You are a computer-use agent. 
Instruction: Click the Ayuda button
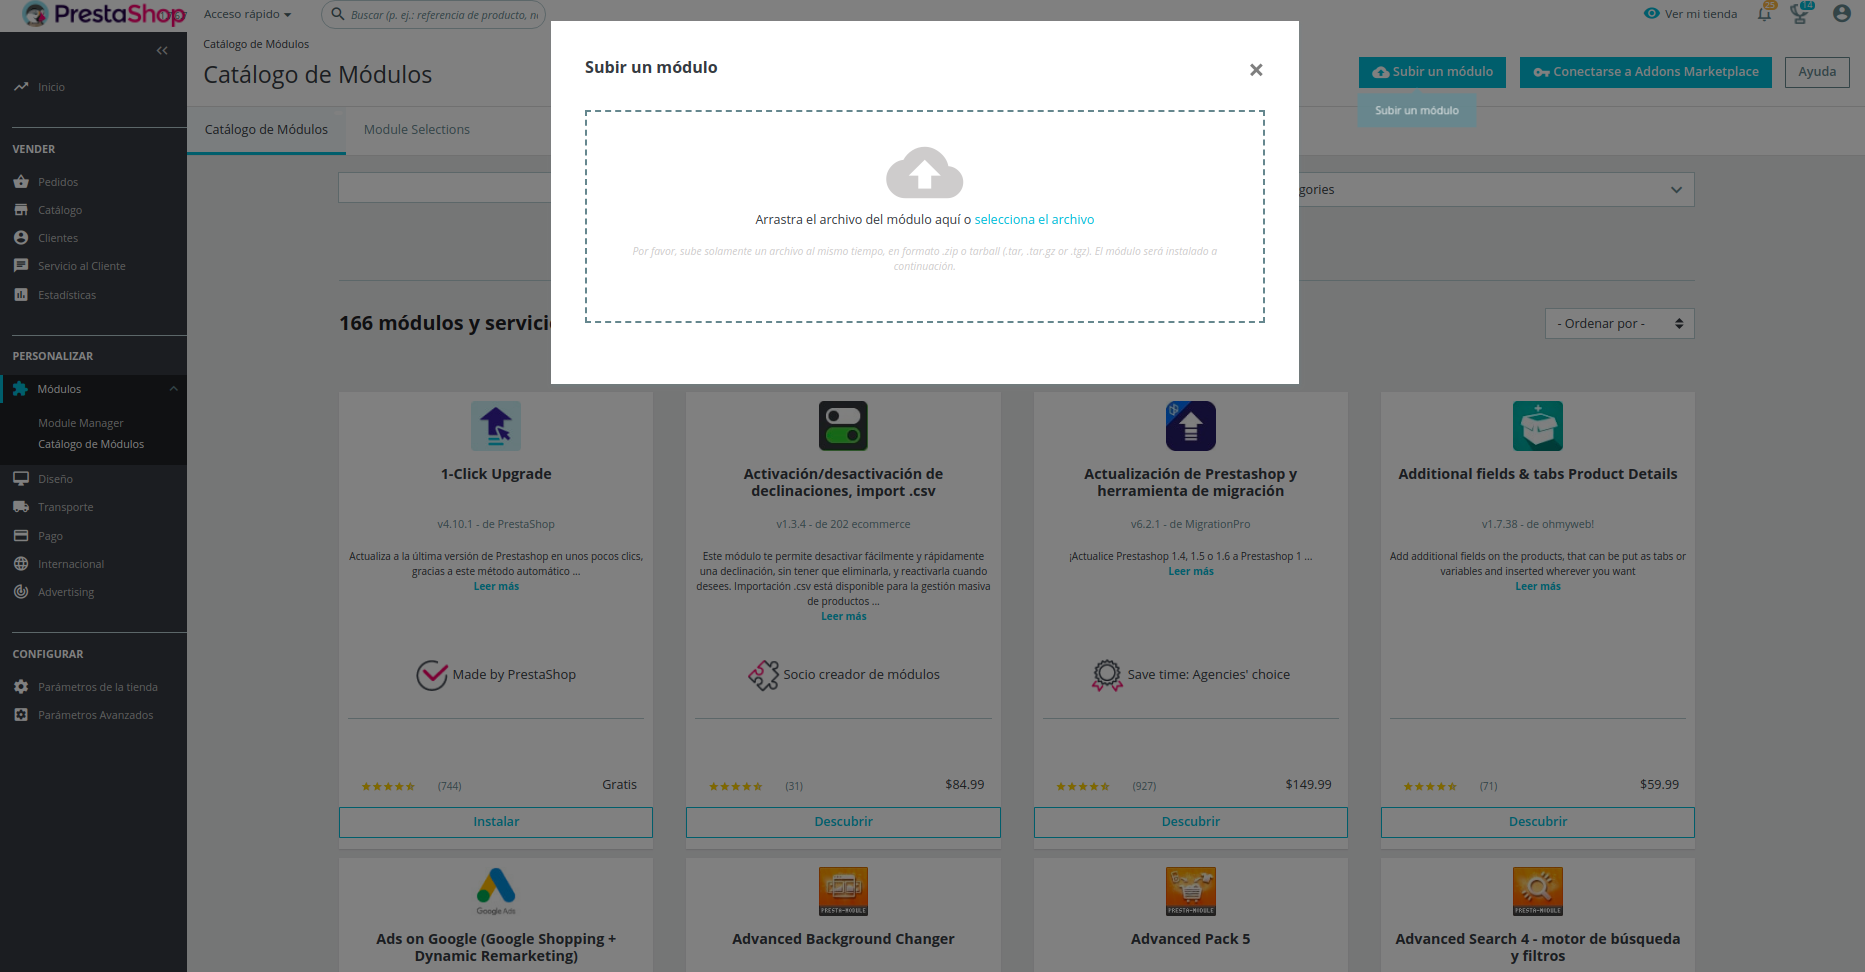[1817, 72]
